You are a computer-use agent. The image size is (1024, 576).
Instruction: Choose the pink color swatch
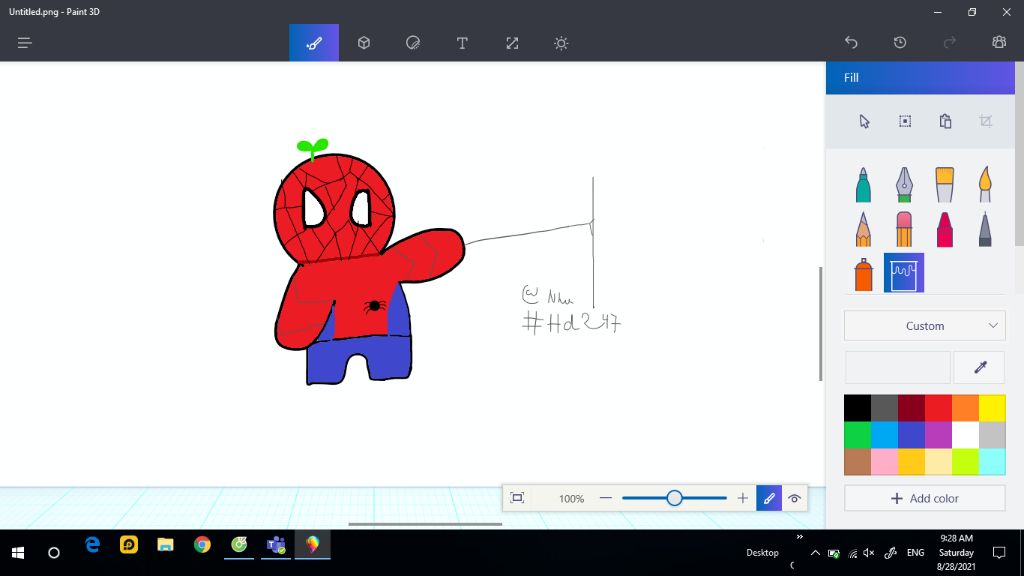(884, 462)
